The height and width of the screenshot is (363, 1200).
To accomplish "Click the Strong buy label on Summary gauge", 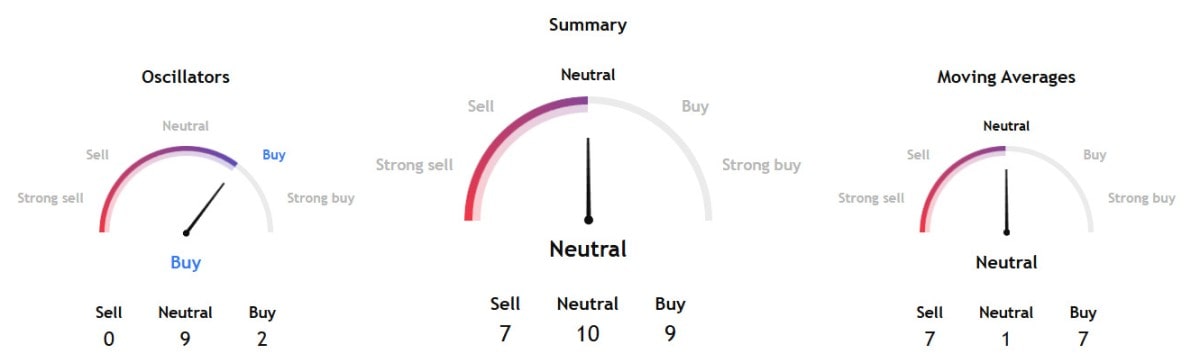I will [762, 165].
